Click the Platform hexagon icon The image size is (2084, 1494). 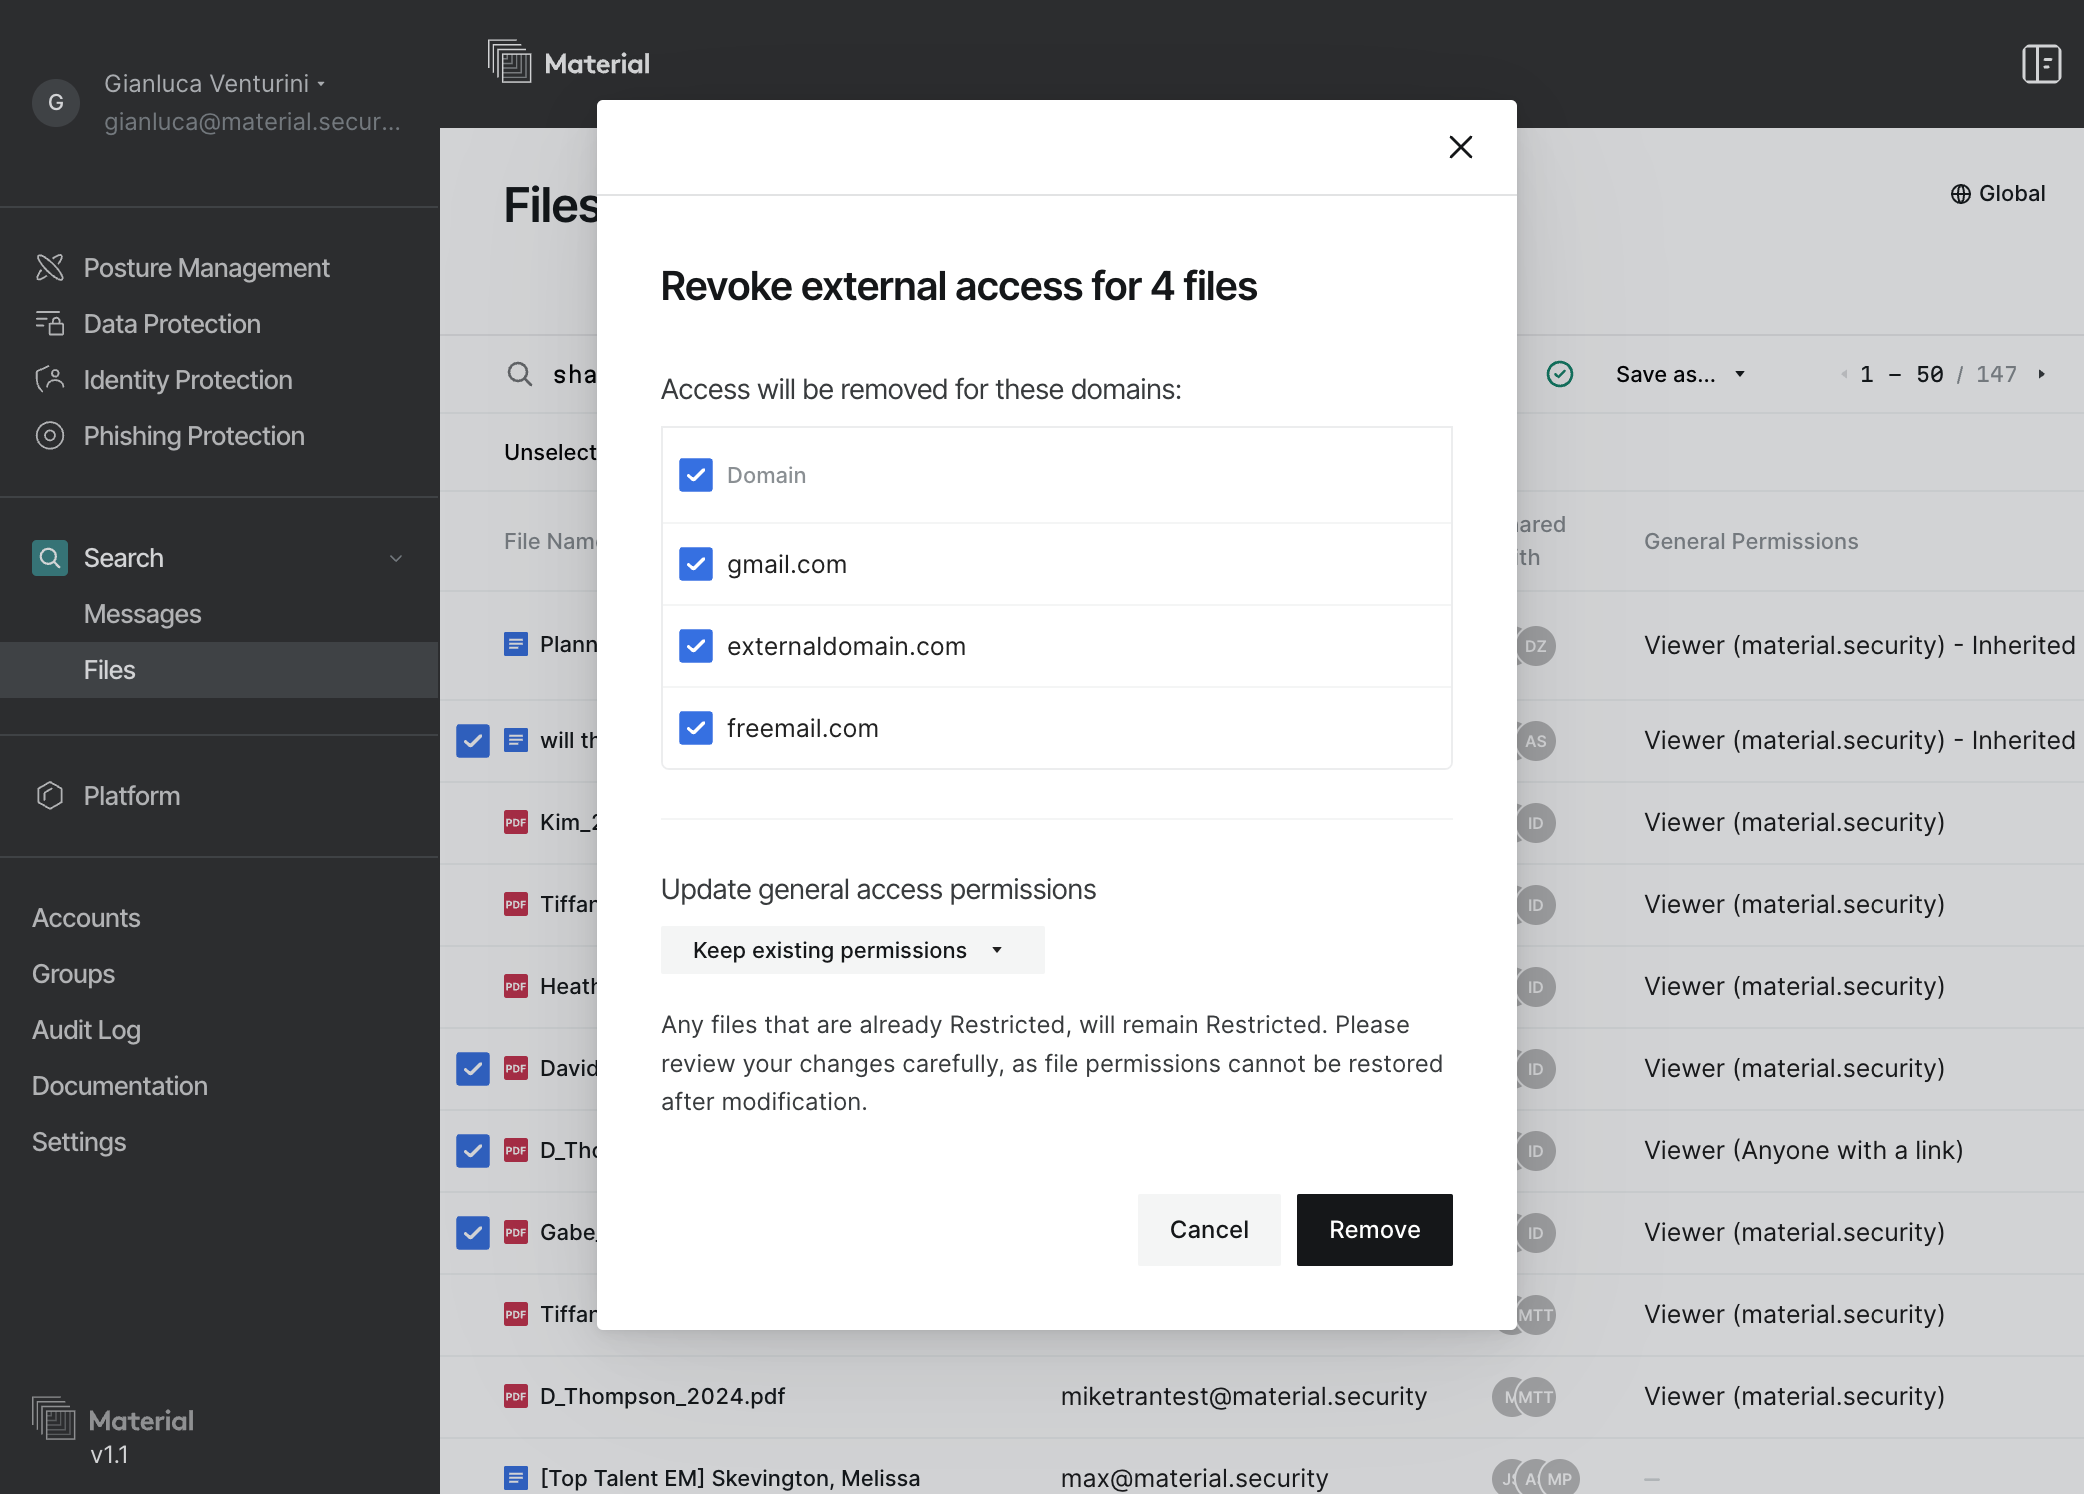[50, 796]
